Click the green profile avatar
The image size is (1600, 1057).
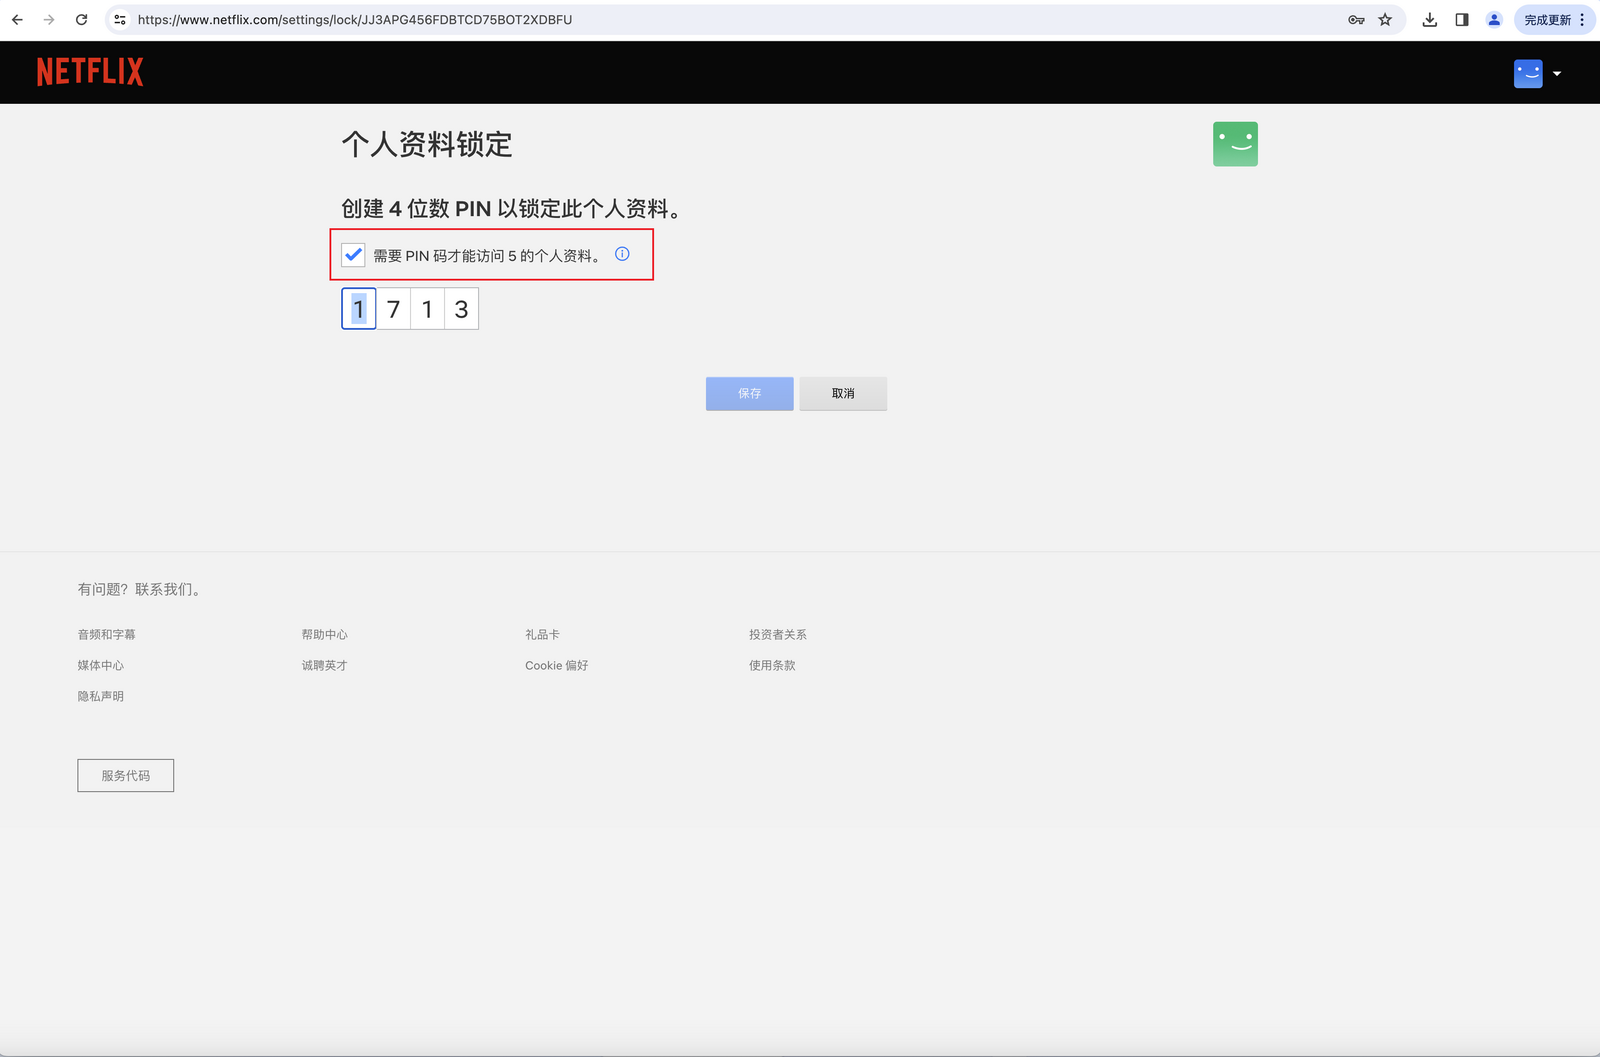(x=1235, y=144)
